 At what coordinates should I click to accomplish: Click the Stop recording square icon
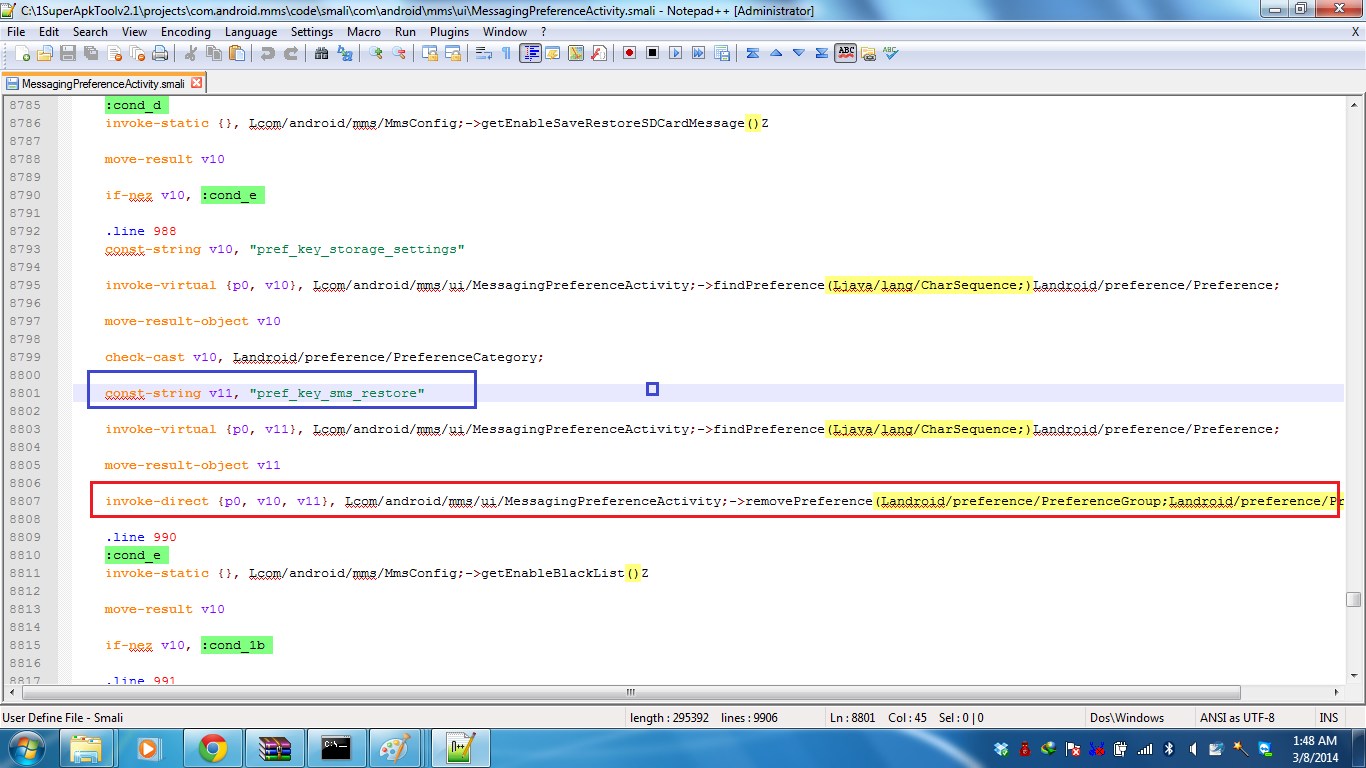click(652, 53)
